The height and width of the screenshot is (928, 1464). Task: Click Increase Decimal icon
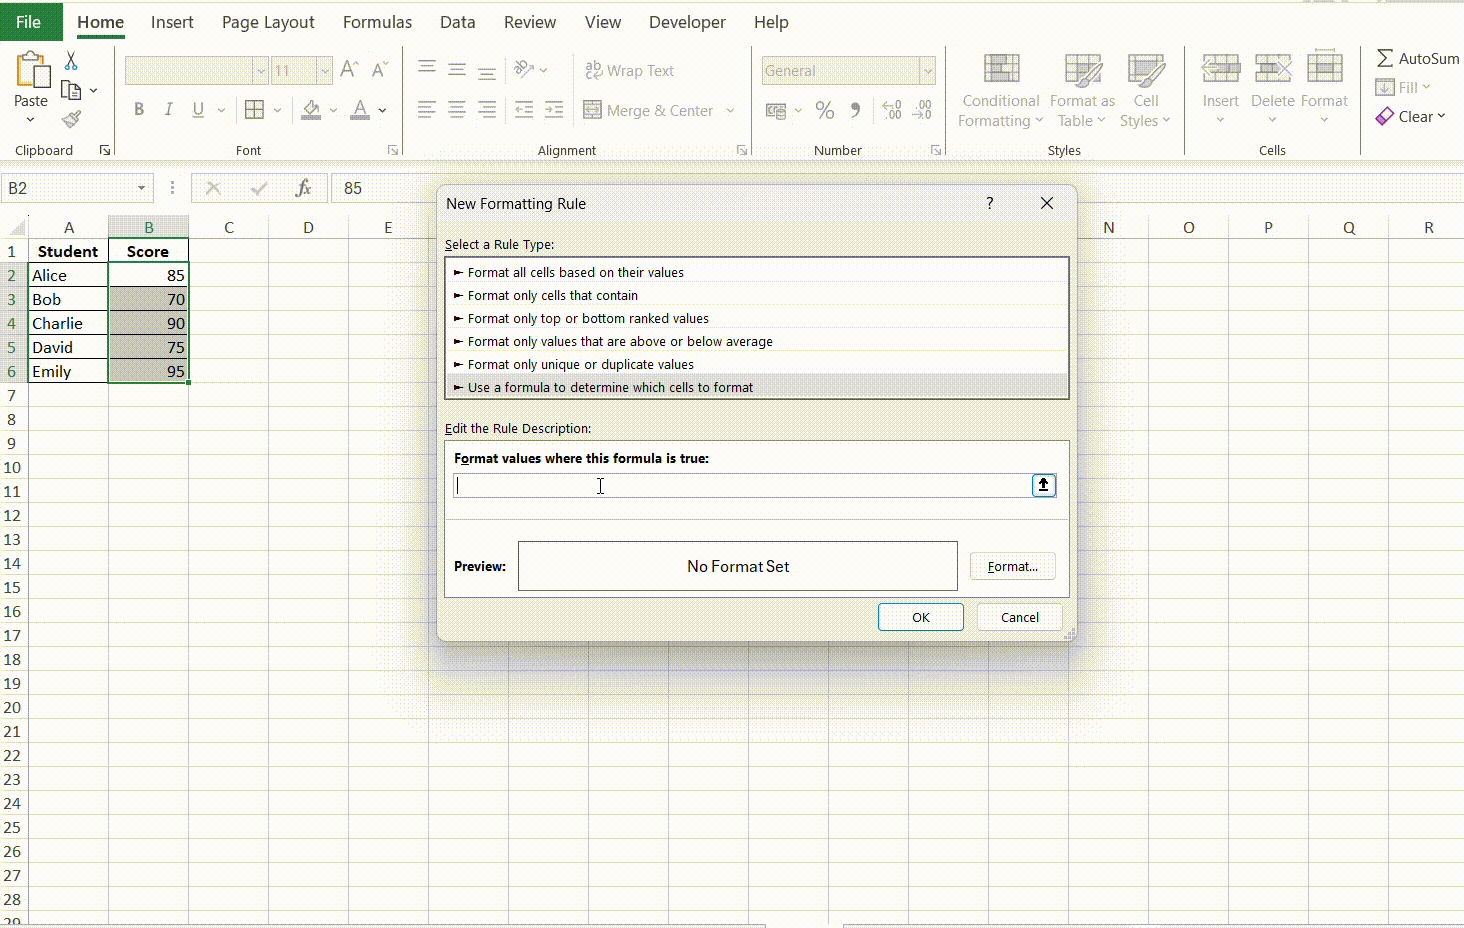point(892,110)
